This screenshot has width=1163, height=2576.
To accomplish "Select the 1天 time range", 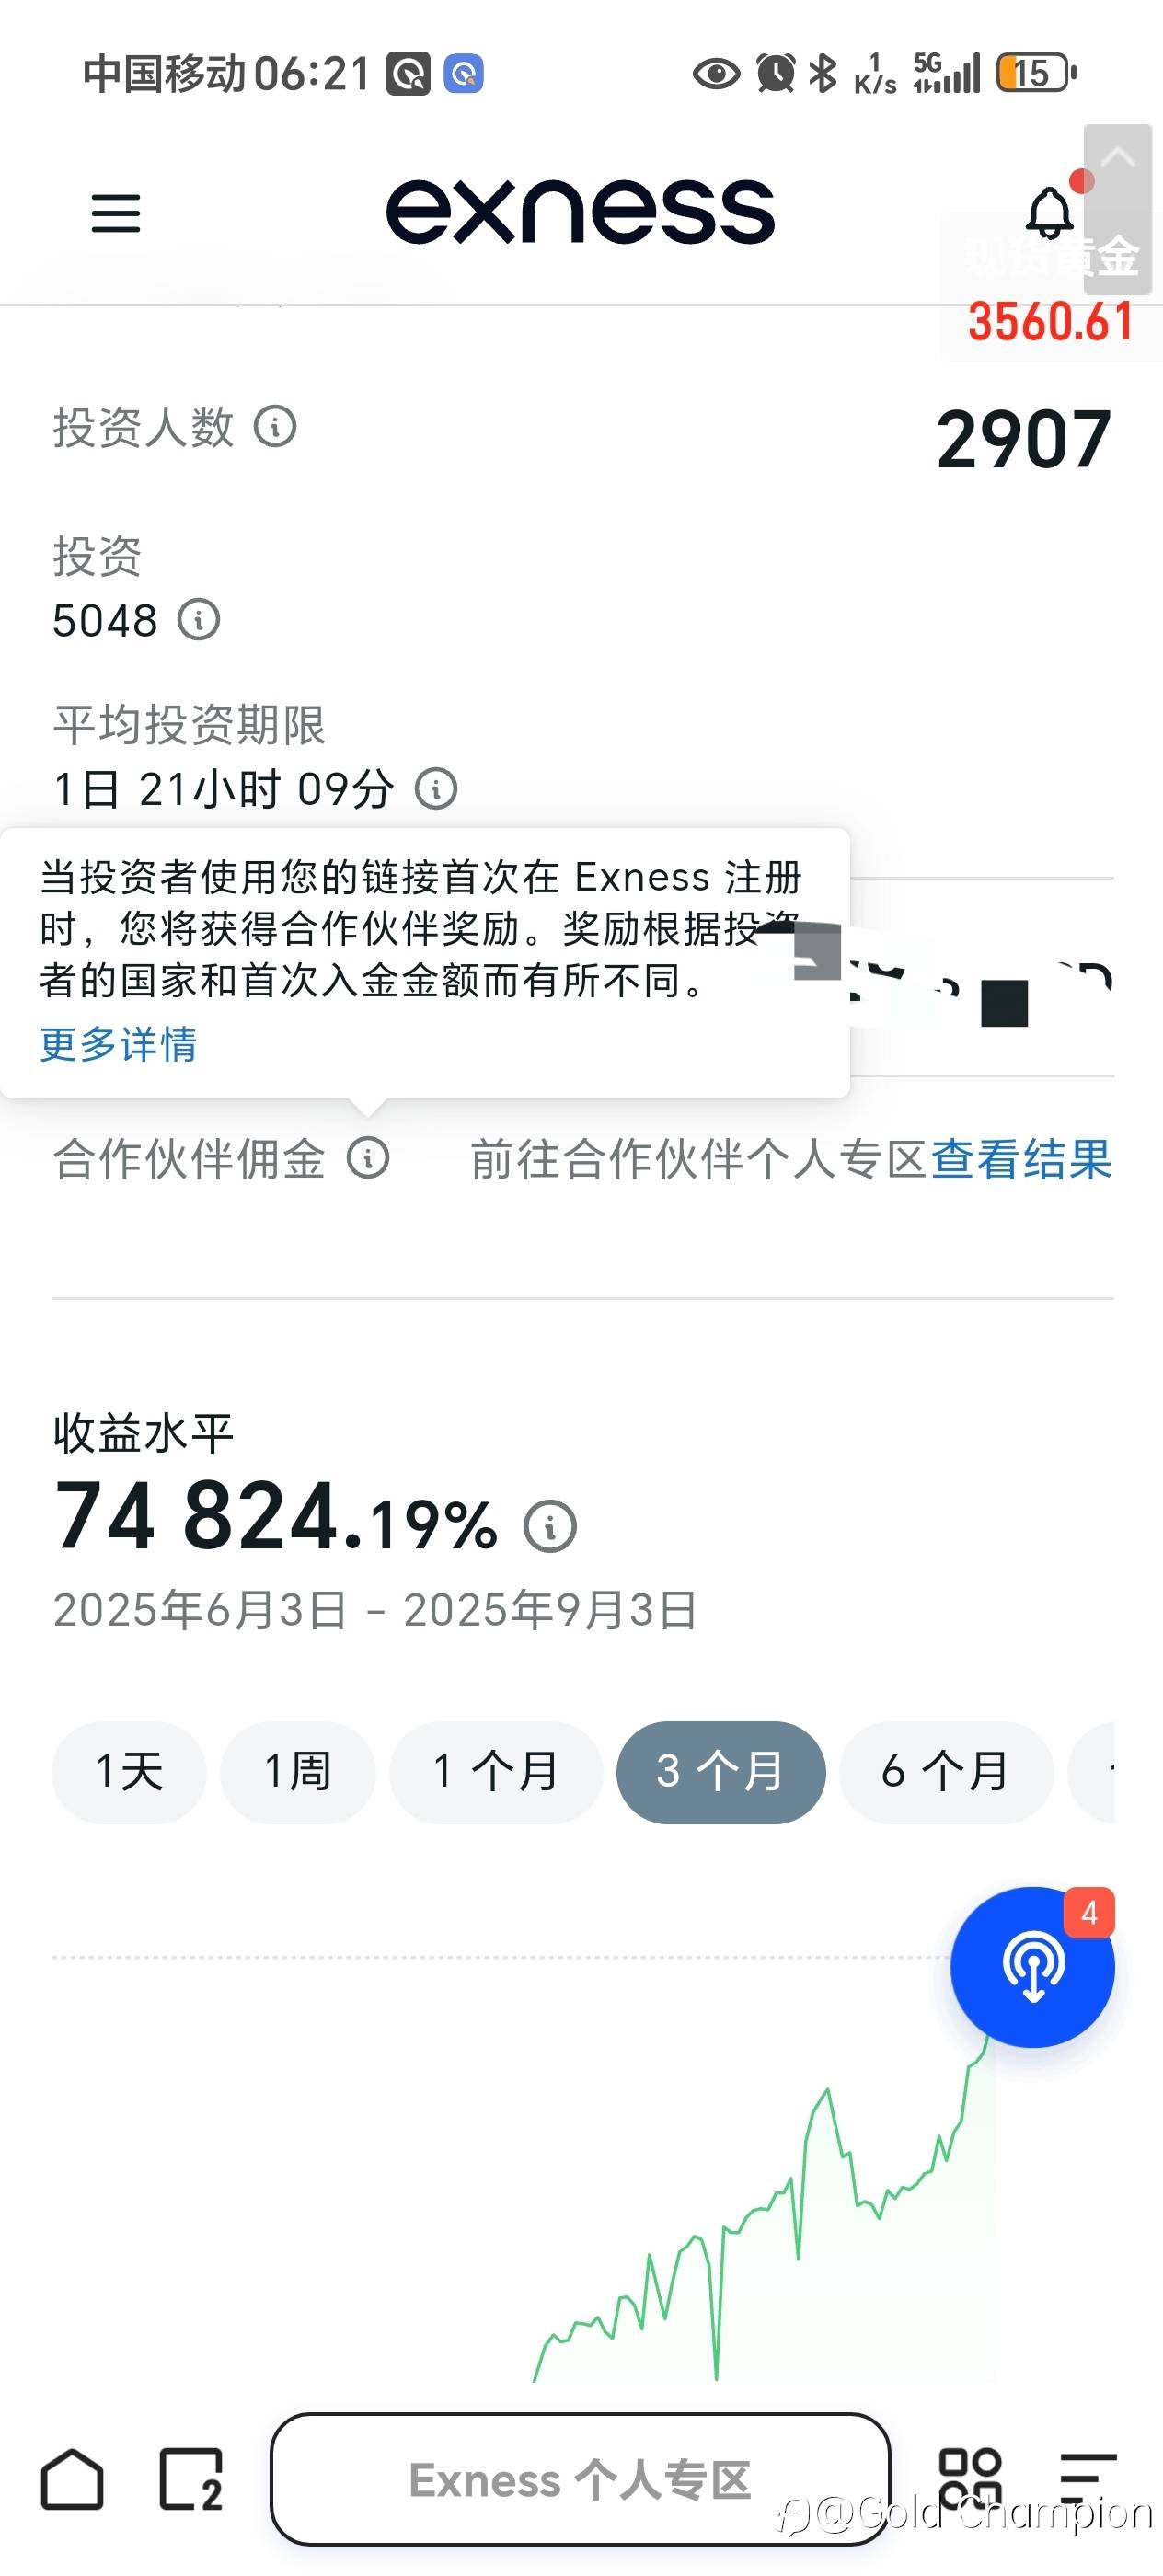I will pos(129,1772).
